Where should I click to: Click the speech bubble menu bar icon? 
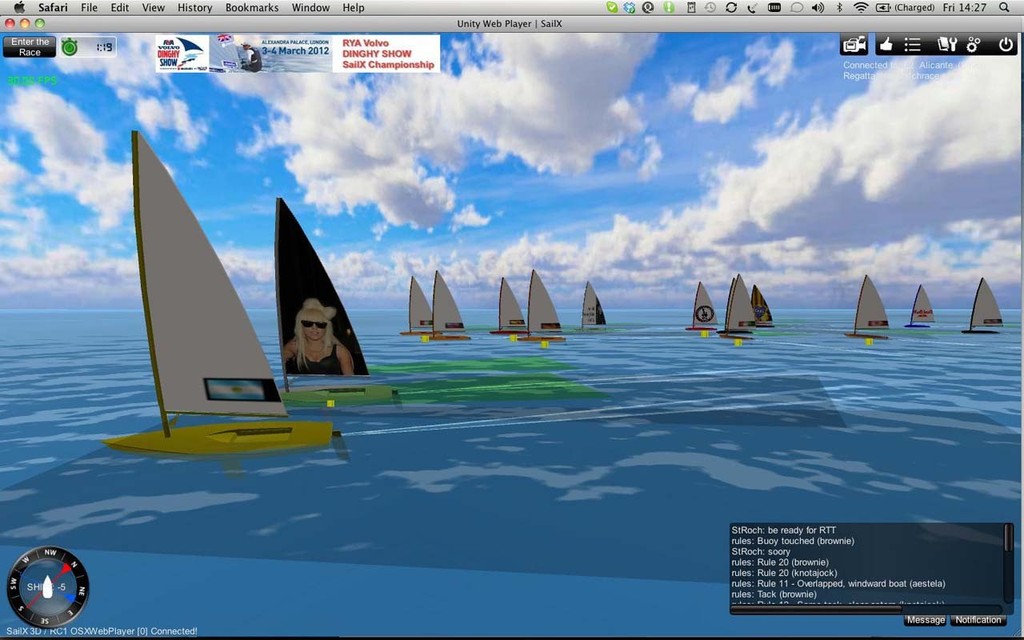(796, 7)
